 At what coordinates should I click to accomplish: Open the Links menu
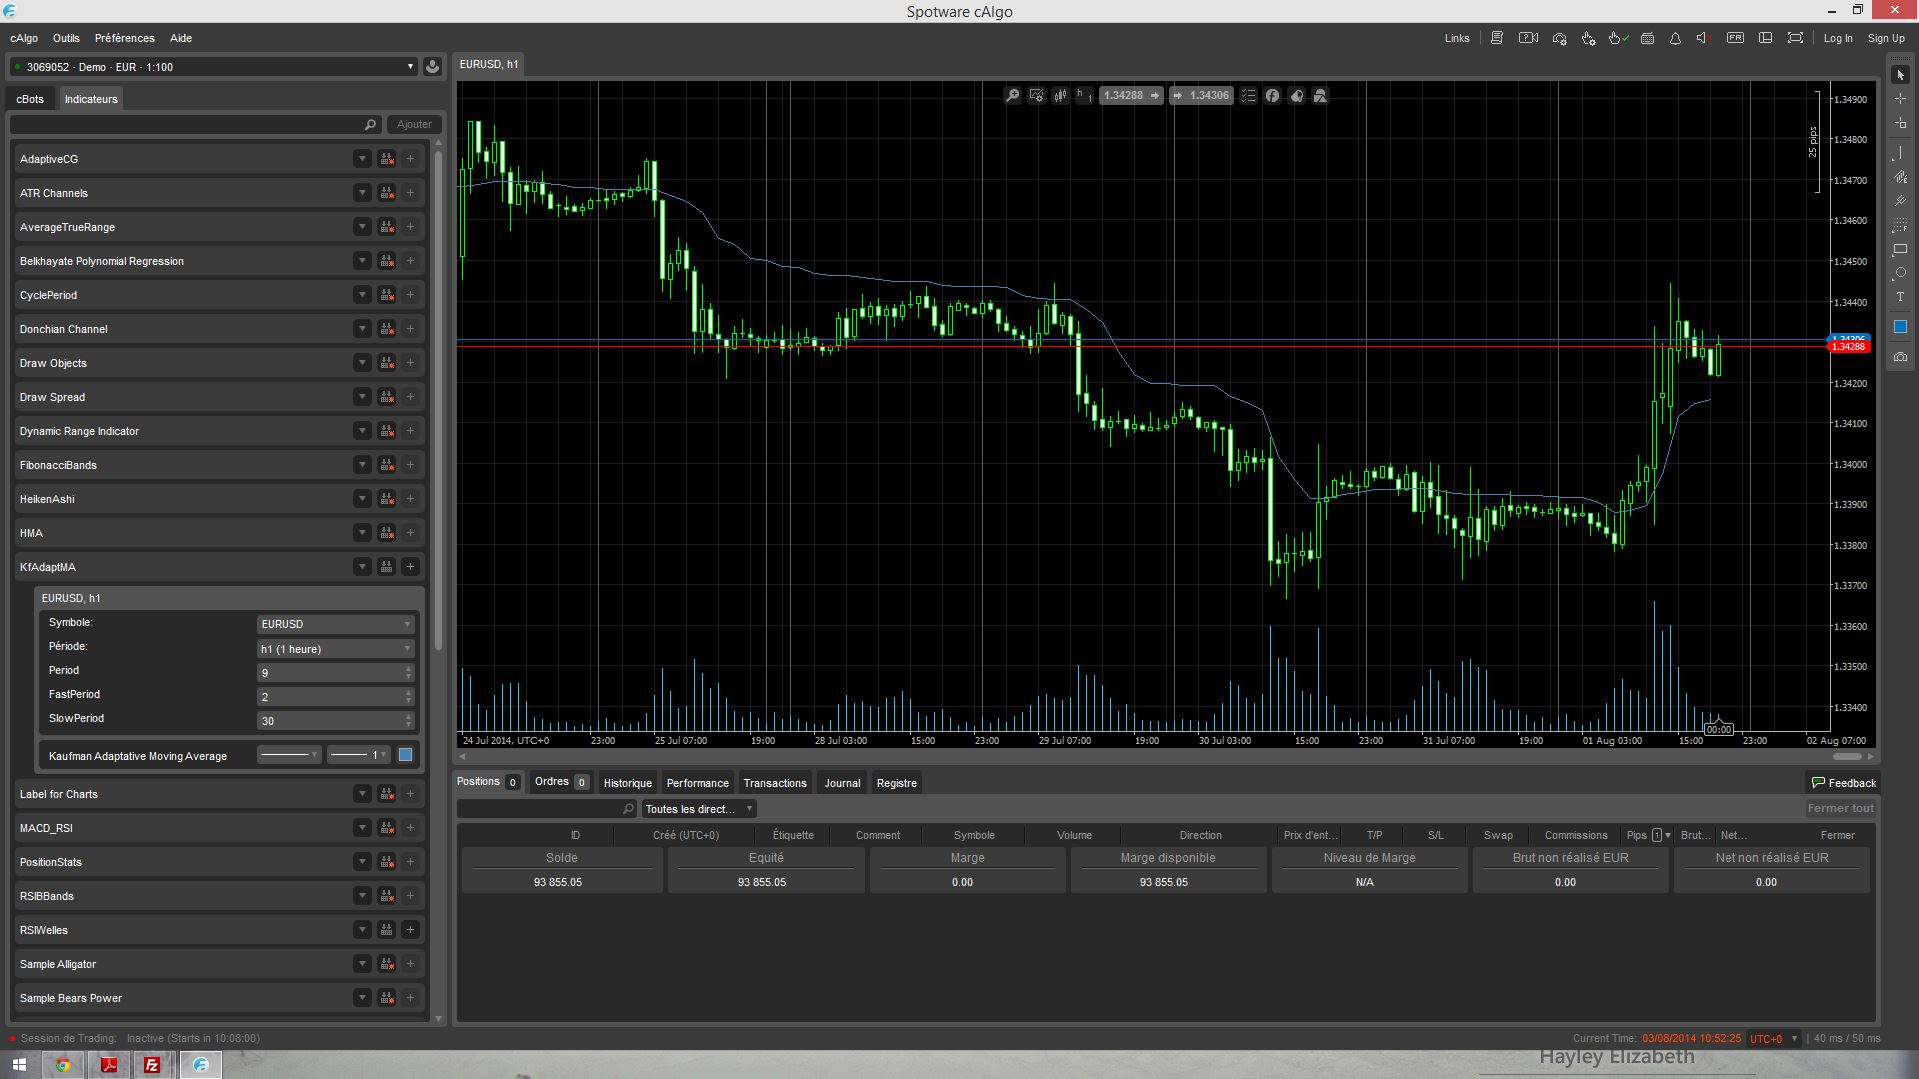point(1457,38)
